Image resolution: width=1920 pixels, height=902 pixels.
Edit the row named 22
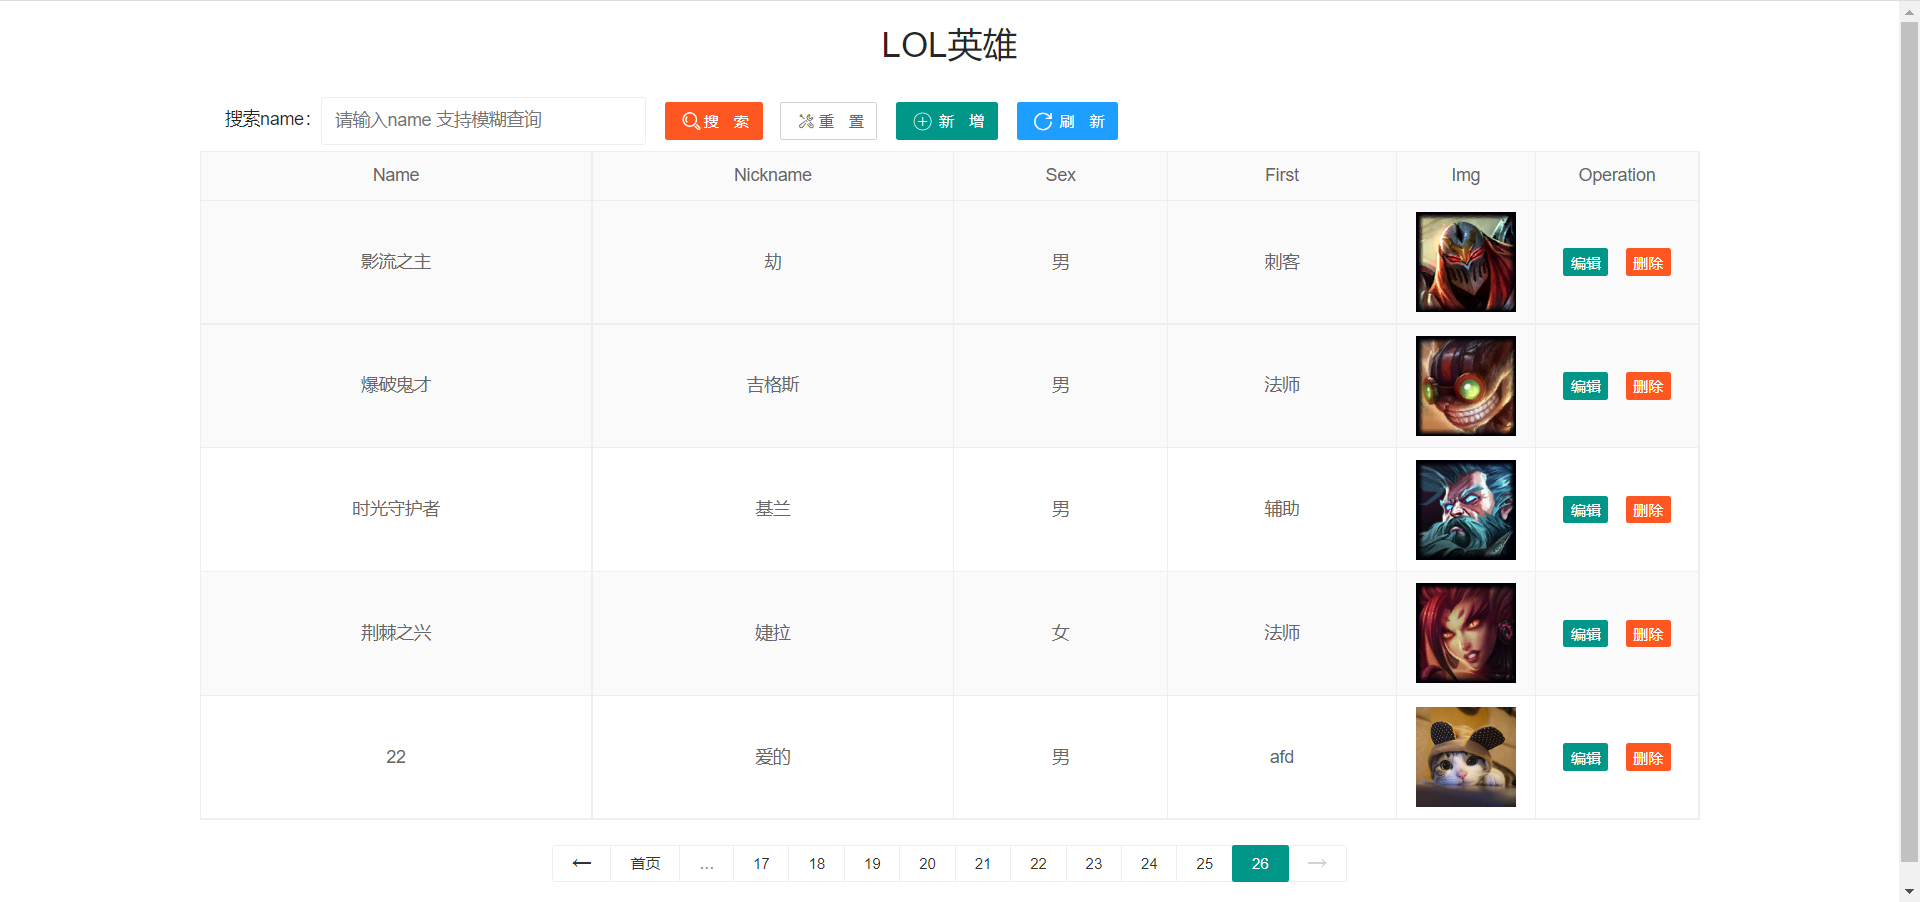tap(1585, 757)
